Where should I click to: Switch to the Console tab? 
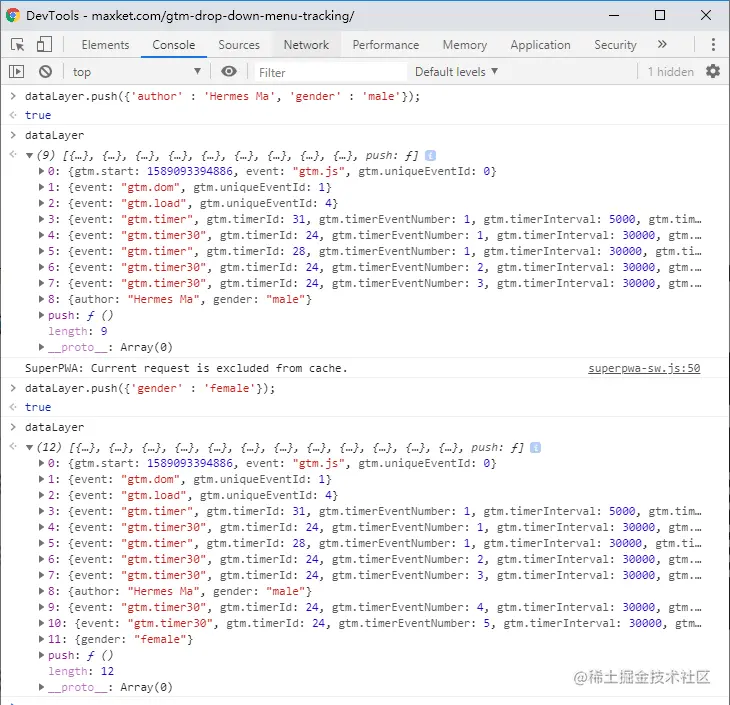(174, 45)
